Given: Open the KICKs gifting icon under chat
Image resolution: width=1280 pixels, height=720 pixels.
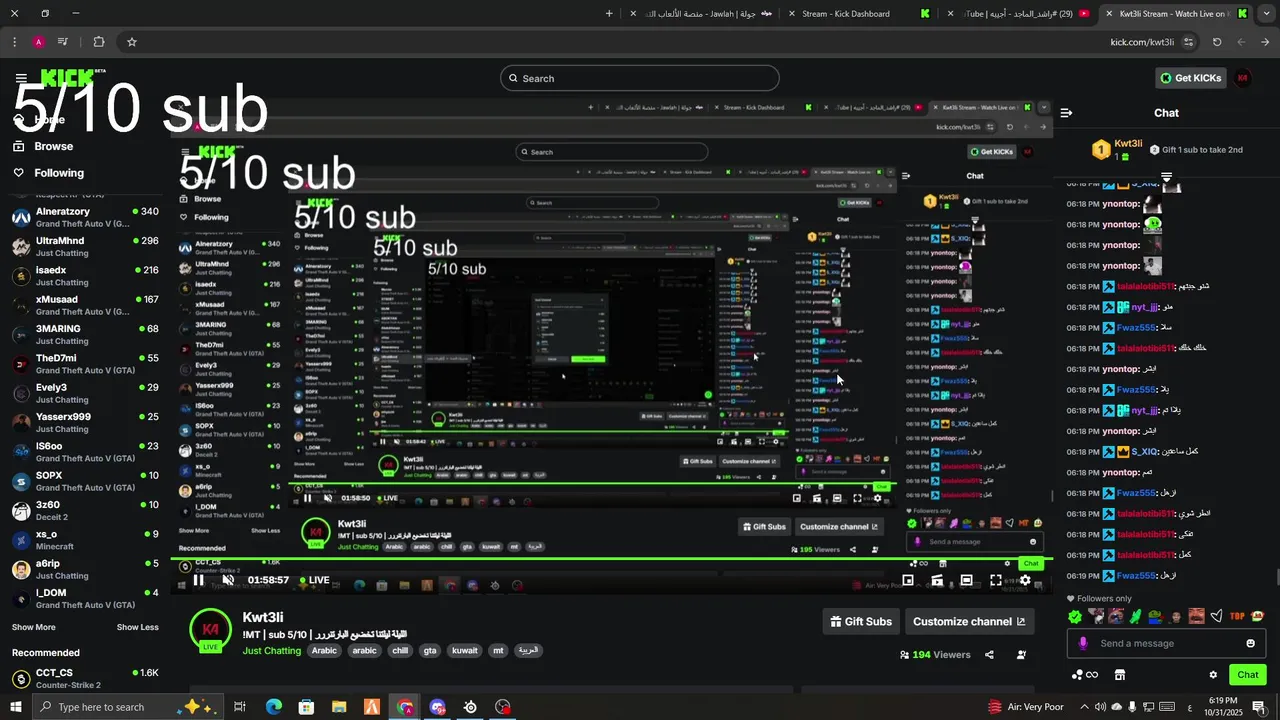Looking at the screenshot, I should pos(1084,675).
